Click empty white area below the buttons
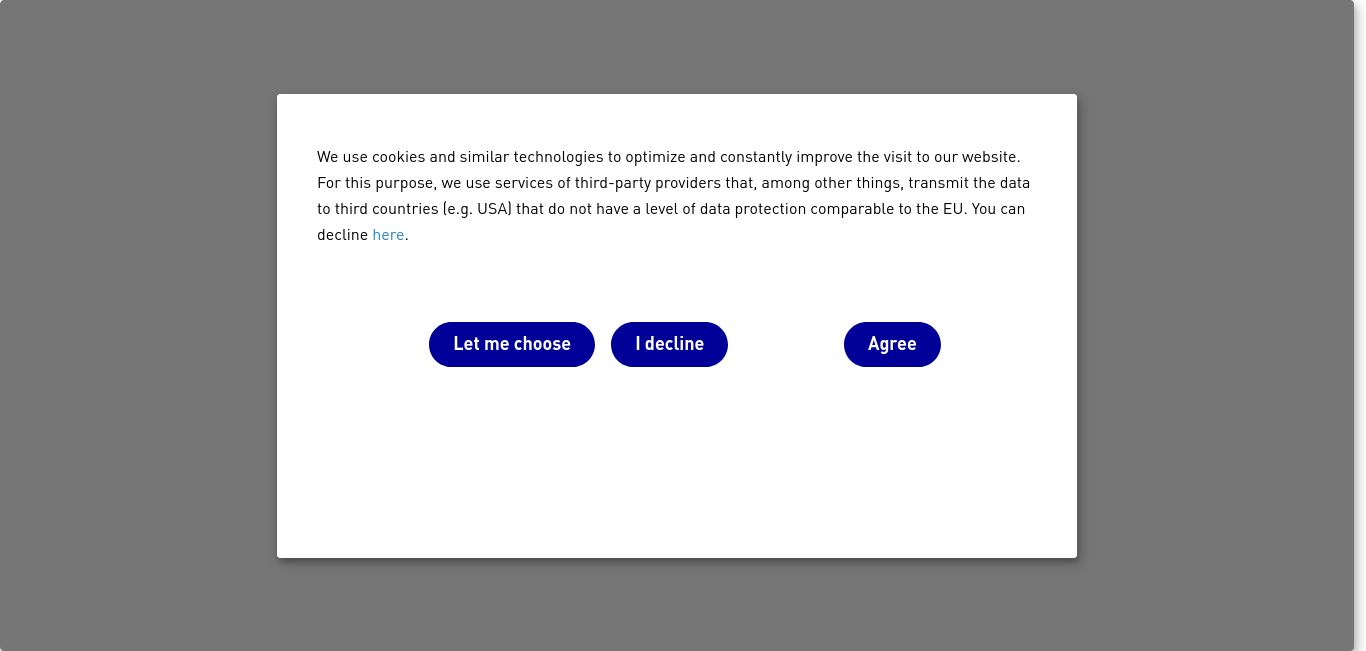 (x=677, y=460)
